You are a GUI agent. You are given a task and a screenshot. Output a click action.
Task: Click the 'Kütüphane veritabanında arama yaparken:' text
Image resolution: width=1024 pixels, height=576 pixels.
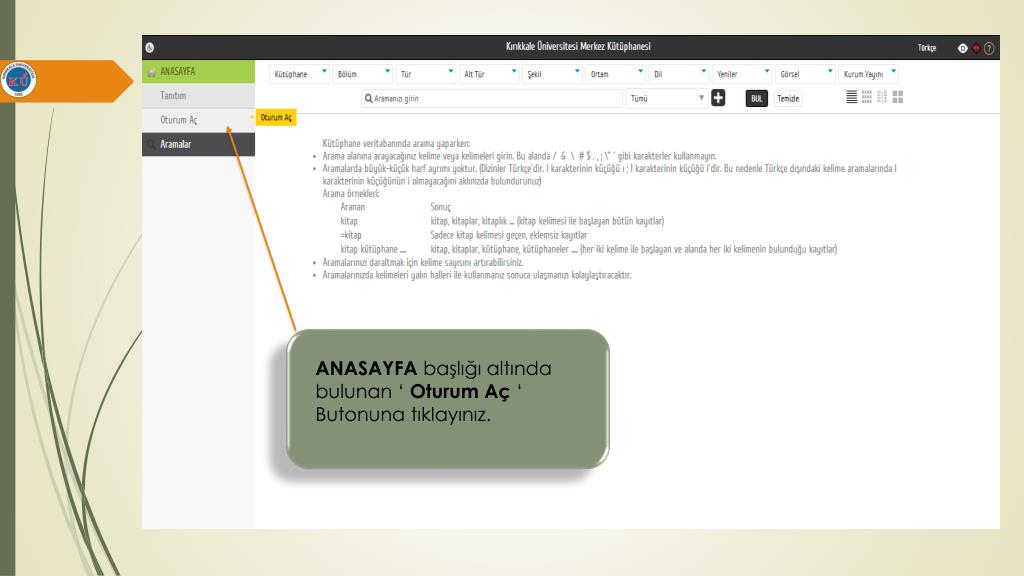pos(396,144)
